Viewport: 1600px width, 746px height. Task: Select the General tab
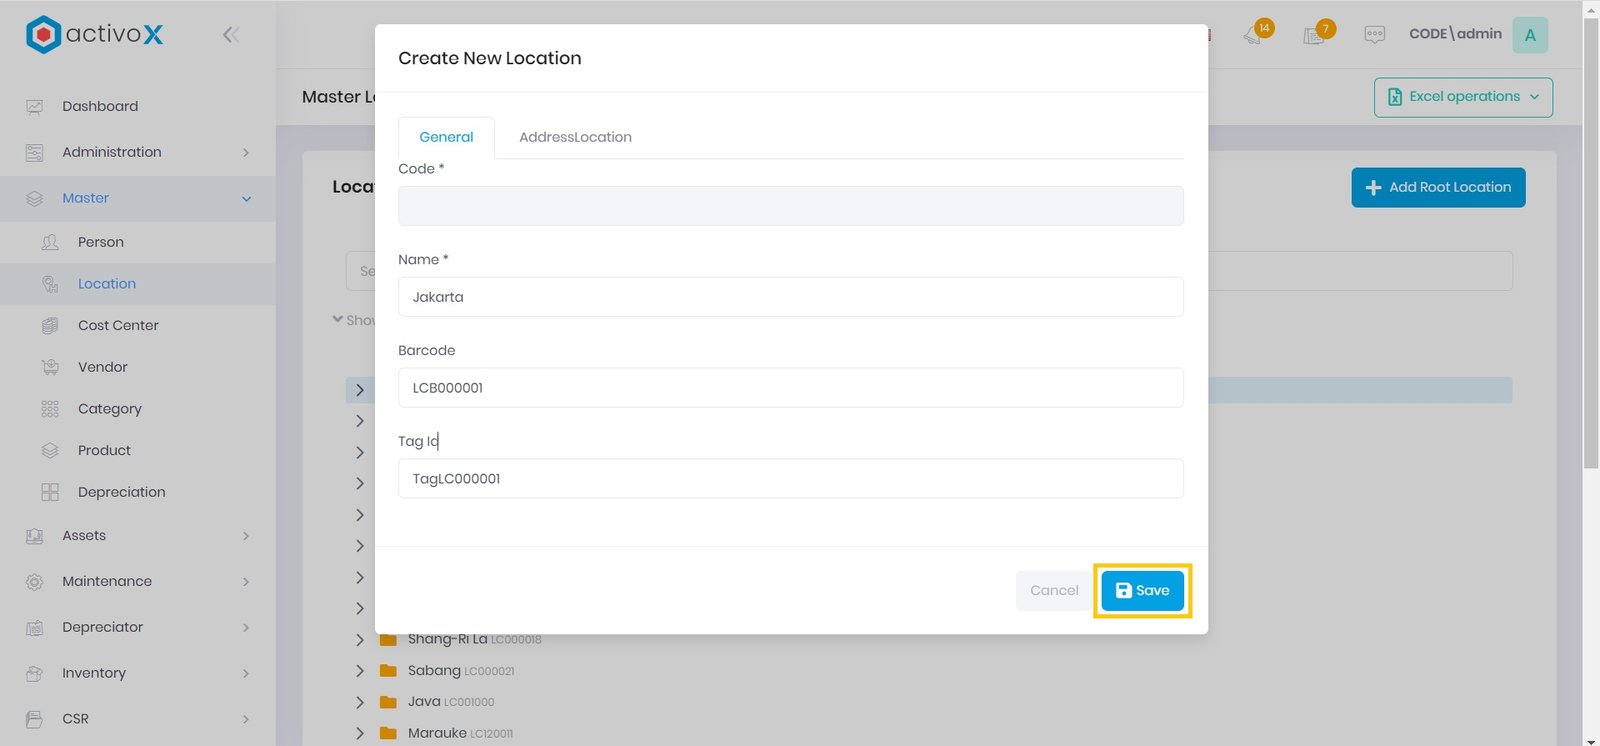point(446,137)
